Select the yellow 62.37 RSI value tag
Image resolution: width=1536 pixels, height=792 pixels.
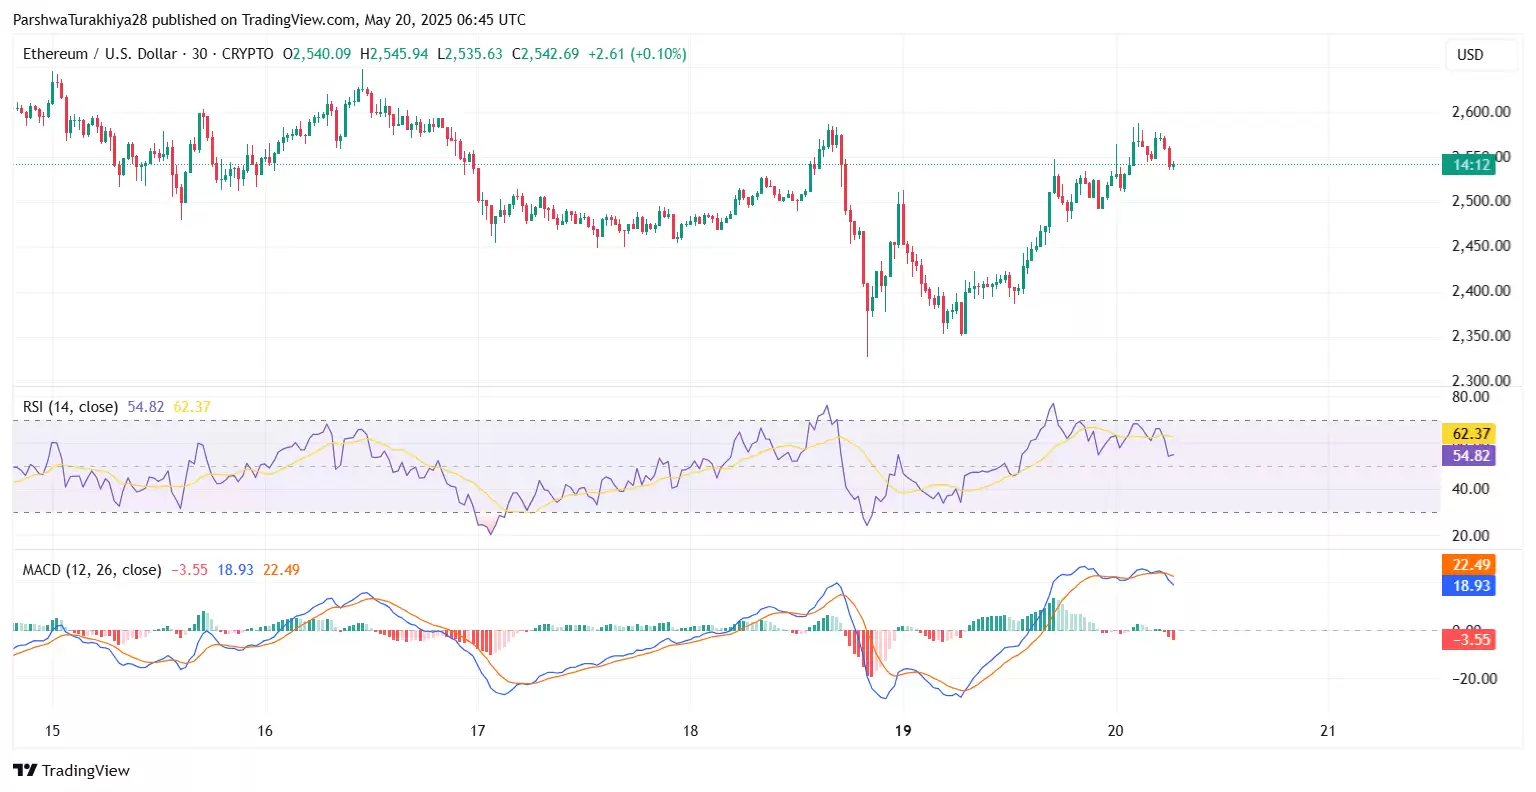1468,434
